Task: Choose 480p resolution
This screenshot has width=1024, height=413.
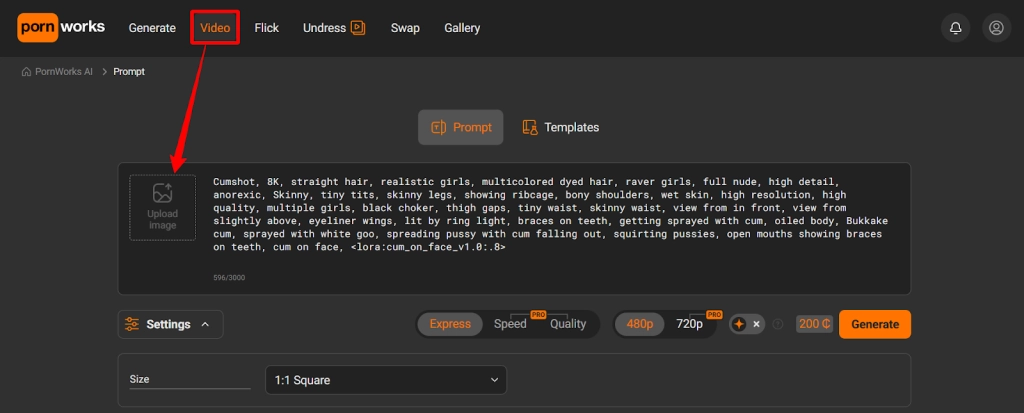Action: click(640, 324)
